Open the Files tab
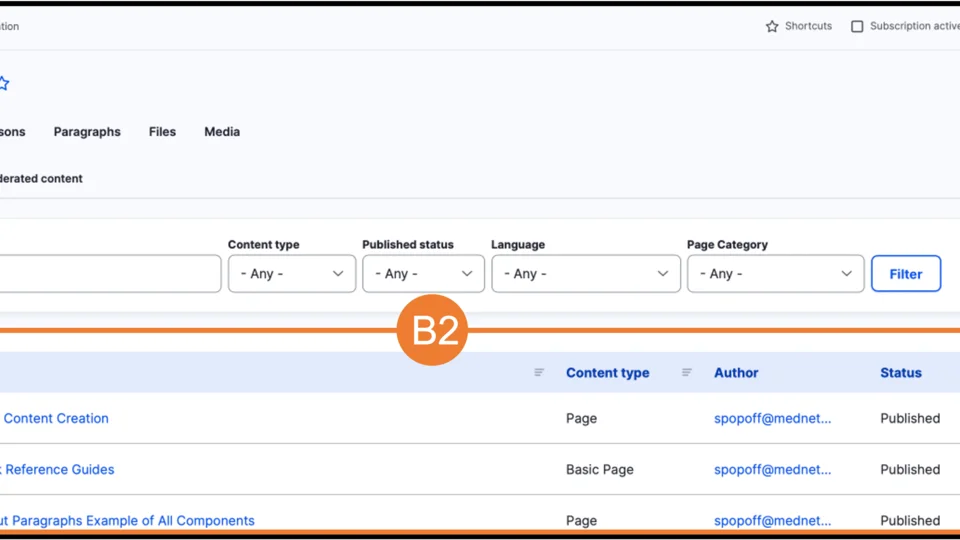This screenshot has height=540, width=960. tap(162, 132)
